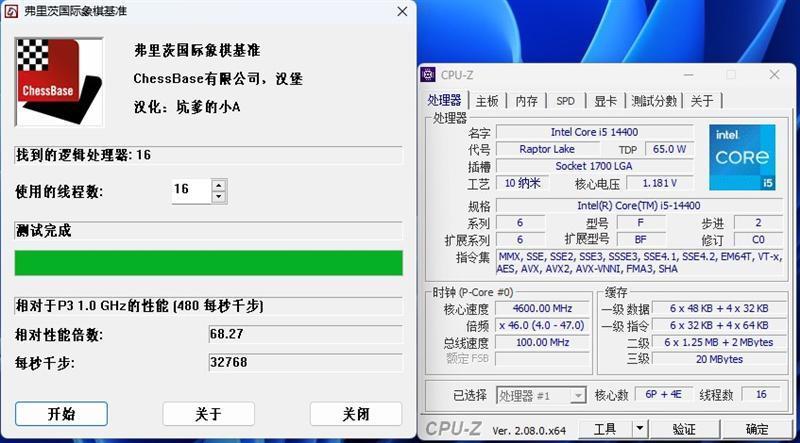Click the 关于 button in Fritz benchmark
The height and width of the screenshot is (443, 800).
(208, 414)
